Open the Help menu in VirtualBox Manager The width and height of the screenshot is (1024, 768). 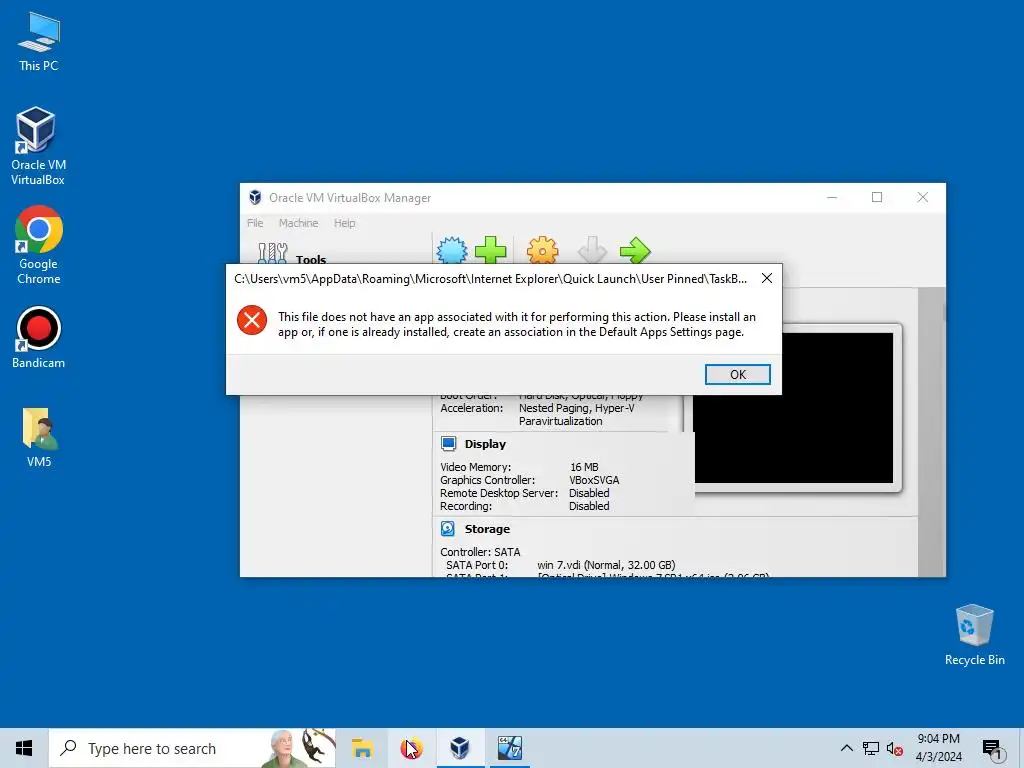click(345, 223)
